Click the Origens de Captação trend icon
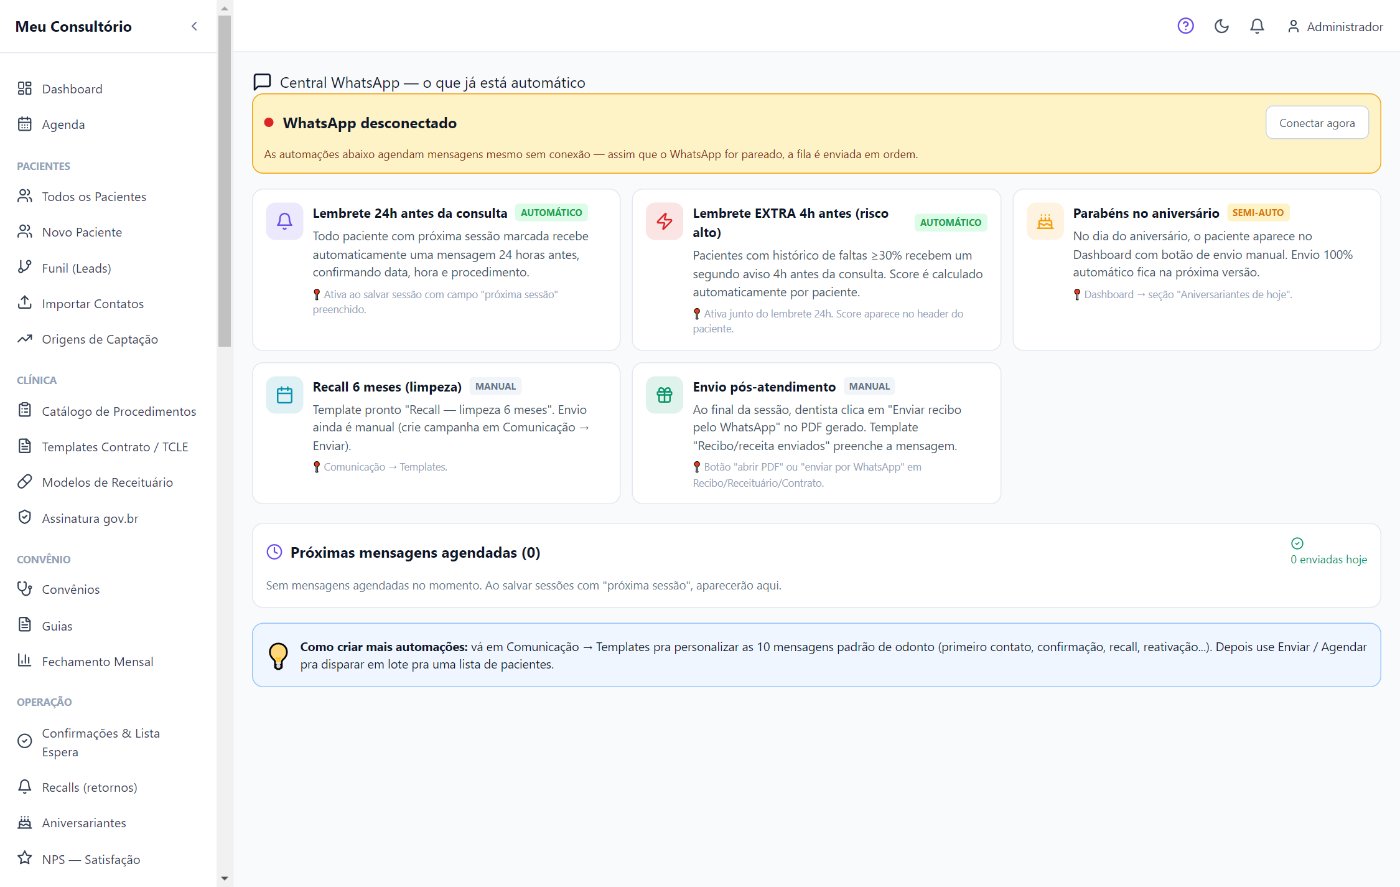Viewport: 1400px width, 887px height. [25, 339]
